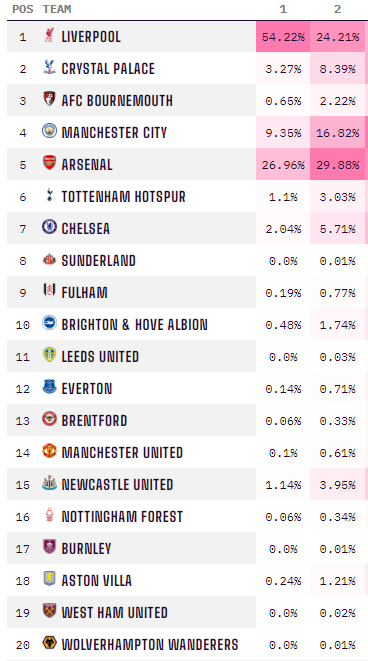Click Liverpool's 54.22% first-place cell
The image size is (368, 661).
[x=283, y=36]
